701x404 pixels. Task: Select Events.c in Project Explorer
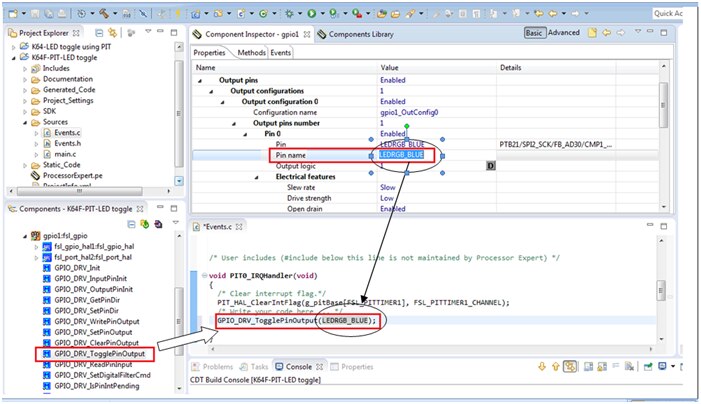[x=67, y=133]
